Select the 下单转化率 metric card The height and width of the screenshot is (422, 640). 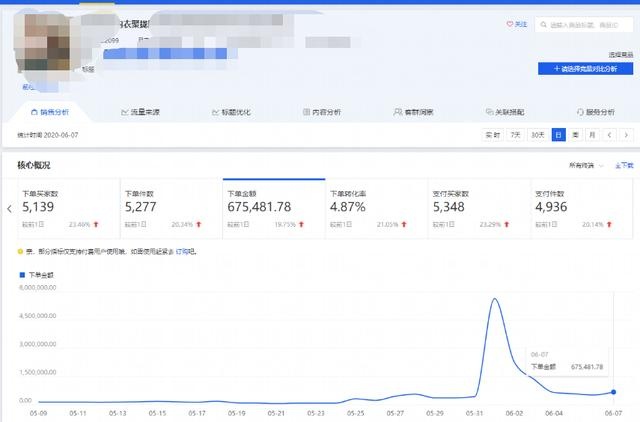point(376,208)
